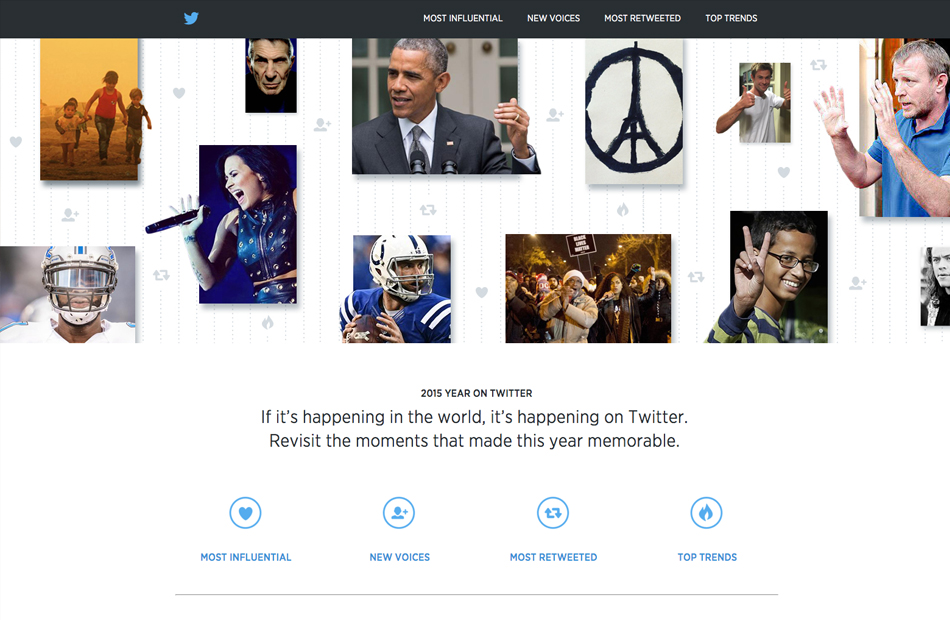Open the Top Trends text link
This screenshot has width=950, height=620.
pos(707,557)
